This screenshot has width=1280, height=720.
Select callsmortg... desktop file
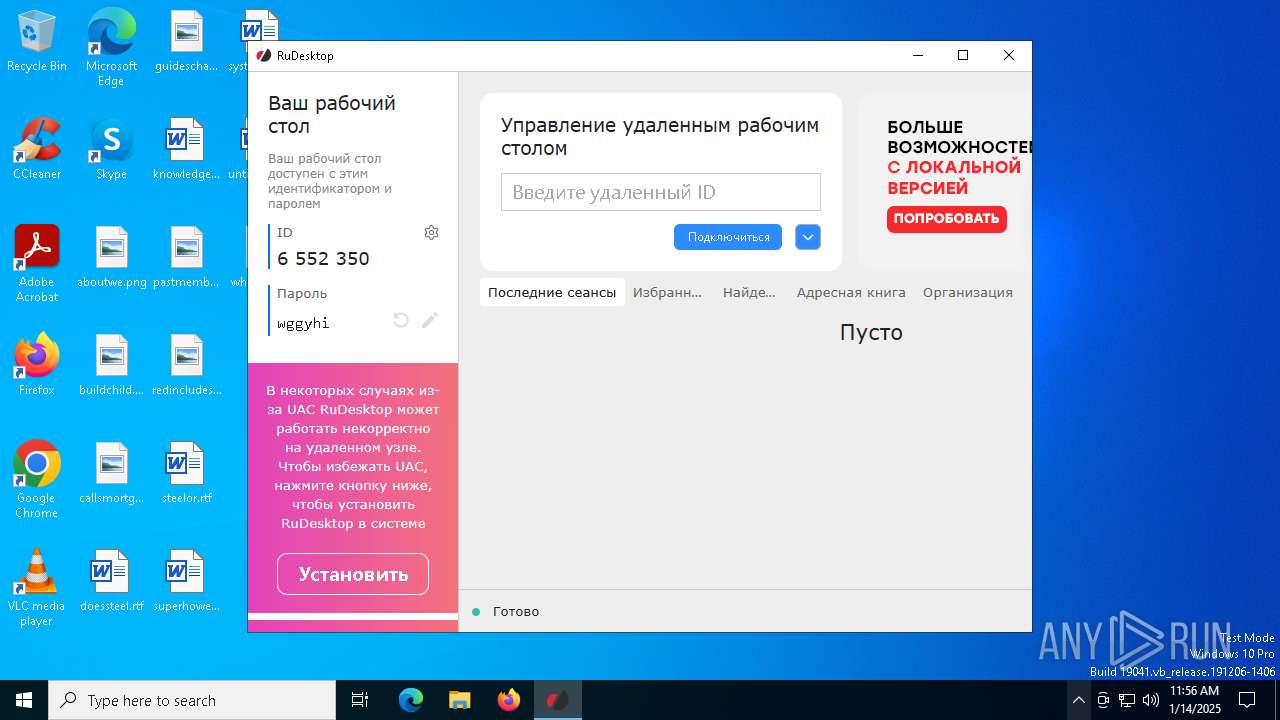[111, 473]
